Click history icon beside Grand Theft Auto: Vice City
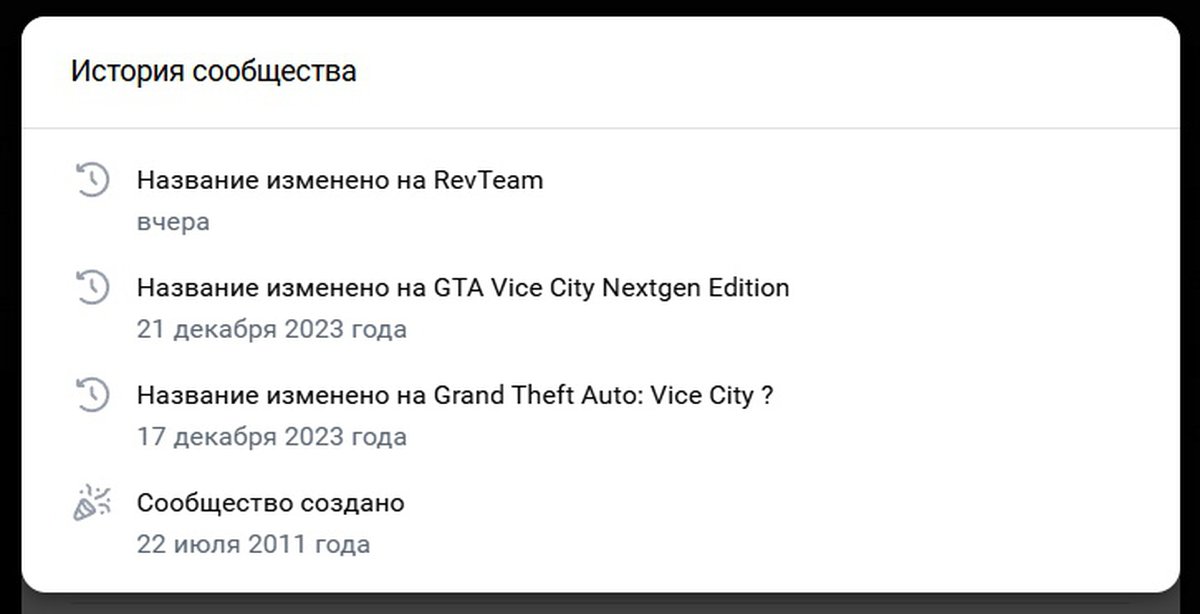 91,394
